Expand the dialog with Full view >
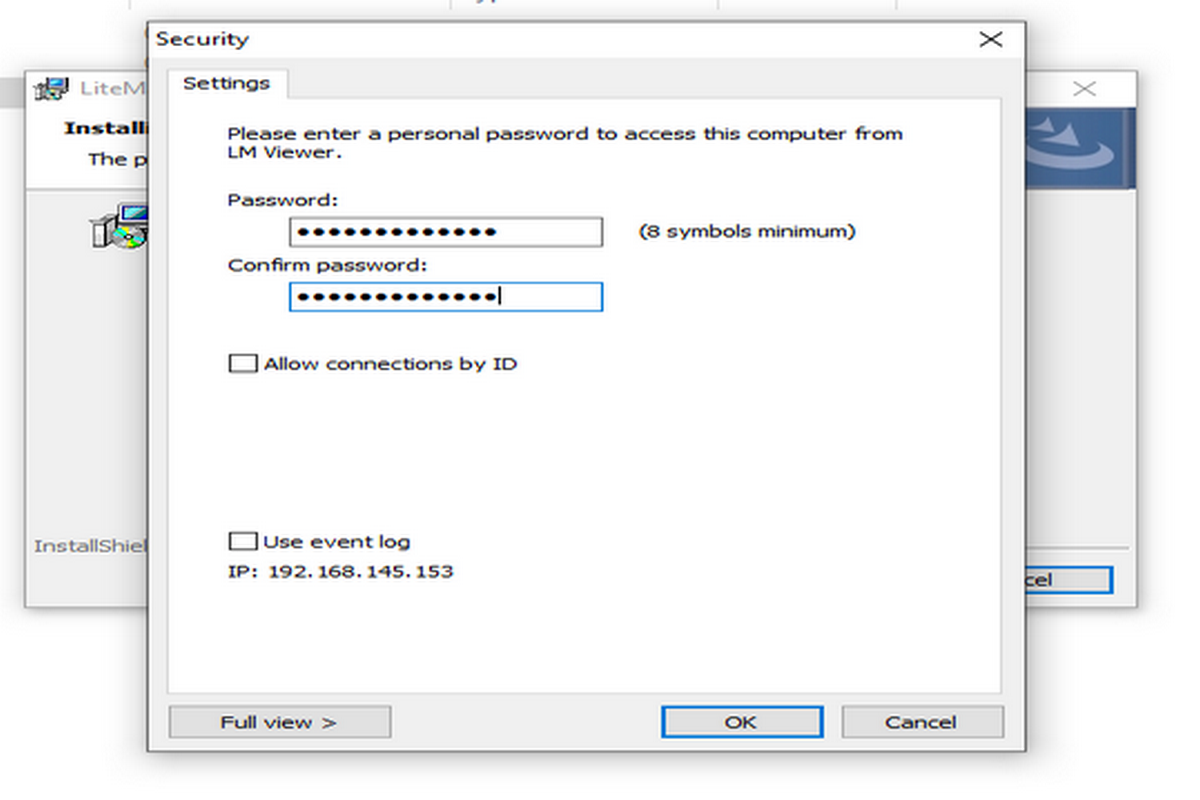This screenshot has width=1200, height=800. pos(279,722)
